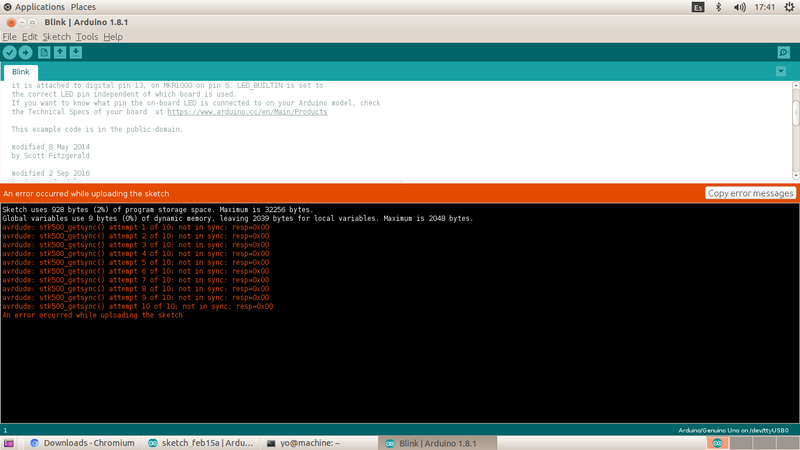Click the orange error status message
800x450 pixels.
tap(86, 193)
